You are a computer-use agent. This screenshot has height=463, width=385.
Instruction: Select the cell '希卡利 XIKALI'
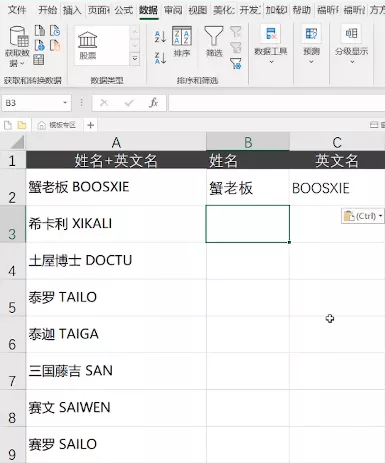(x=116, y=224)
